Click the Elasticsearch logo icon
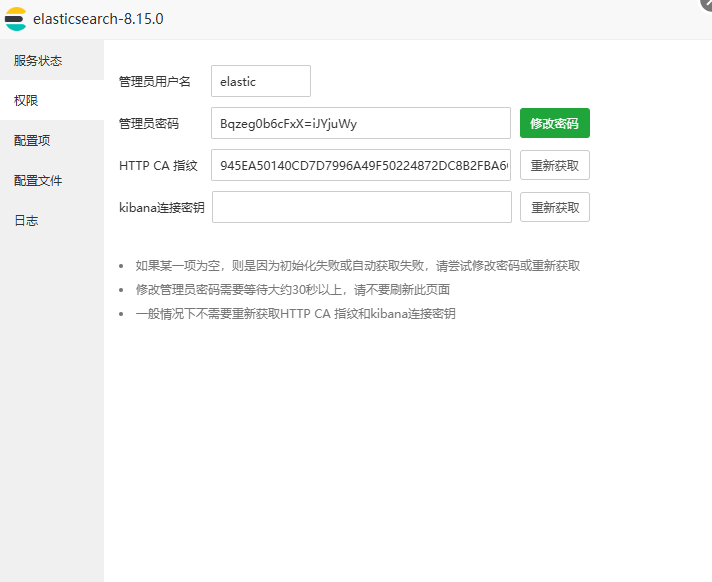 [16, 19]
